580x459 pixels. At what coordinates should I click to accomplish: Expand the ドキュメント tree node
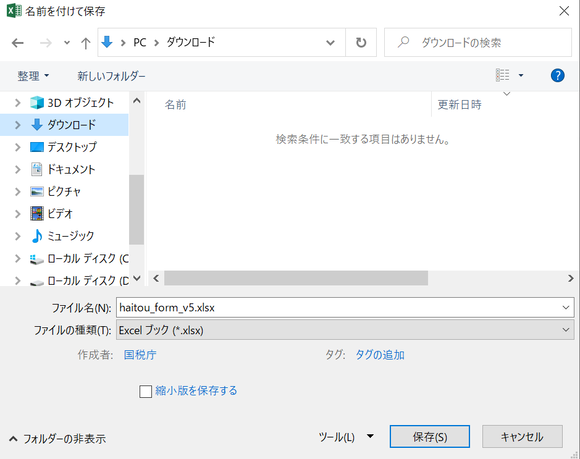pos(17,169)
